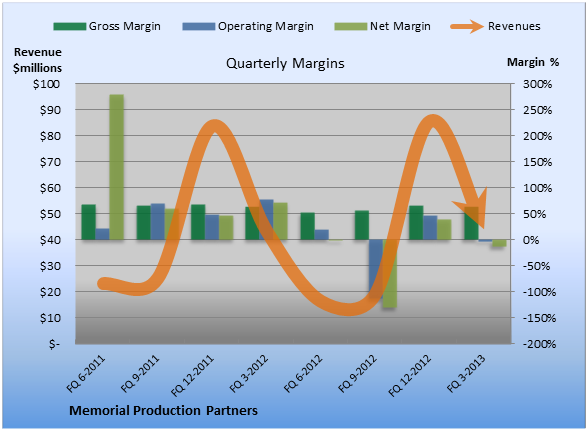The image size is (587, 430).
Task: Click the negative Operating Margin bar for FQ 9-2012
Action: tap(376, 269)
